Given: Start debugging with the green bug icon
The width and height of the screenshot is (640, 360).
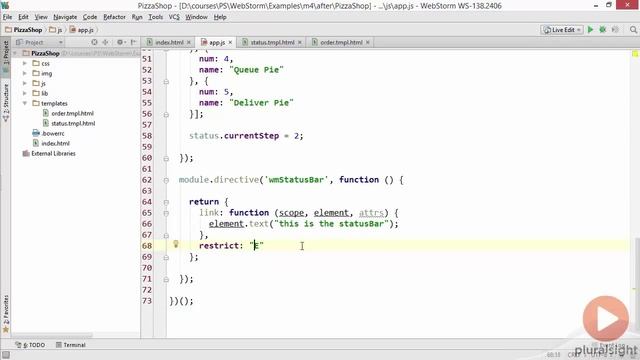Looking at the screenshot, I should tap(602, 30).
